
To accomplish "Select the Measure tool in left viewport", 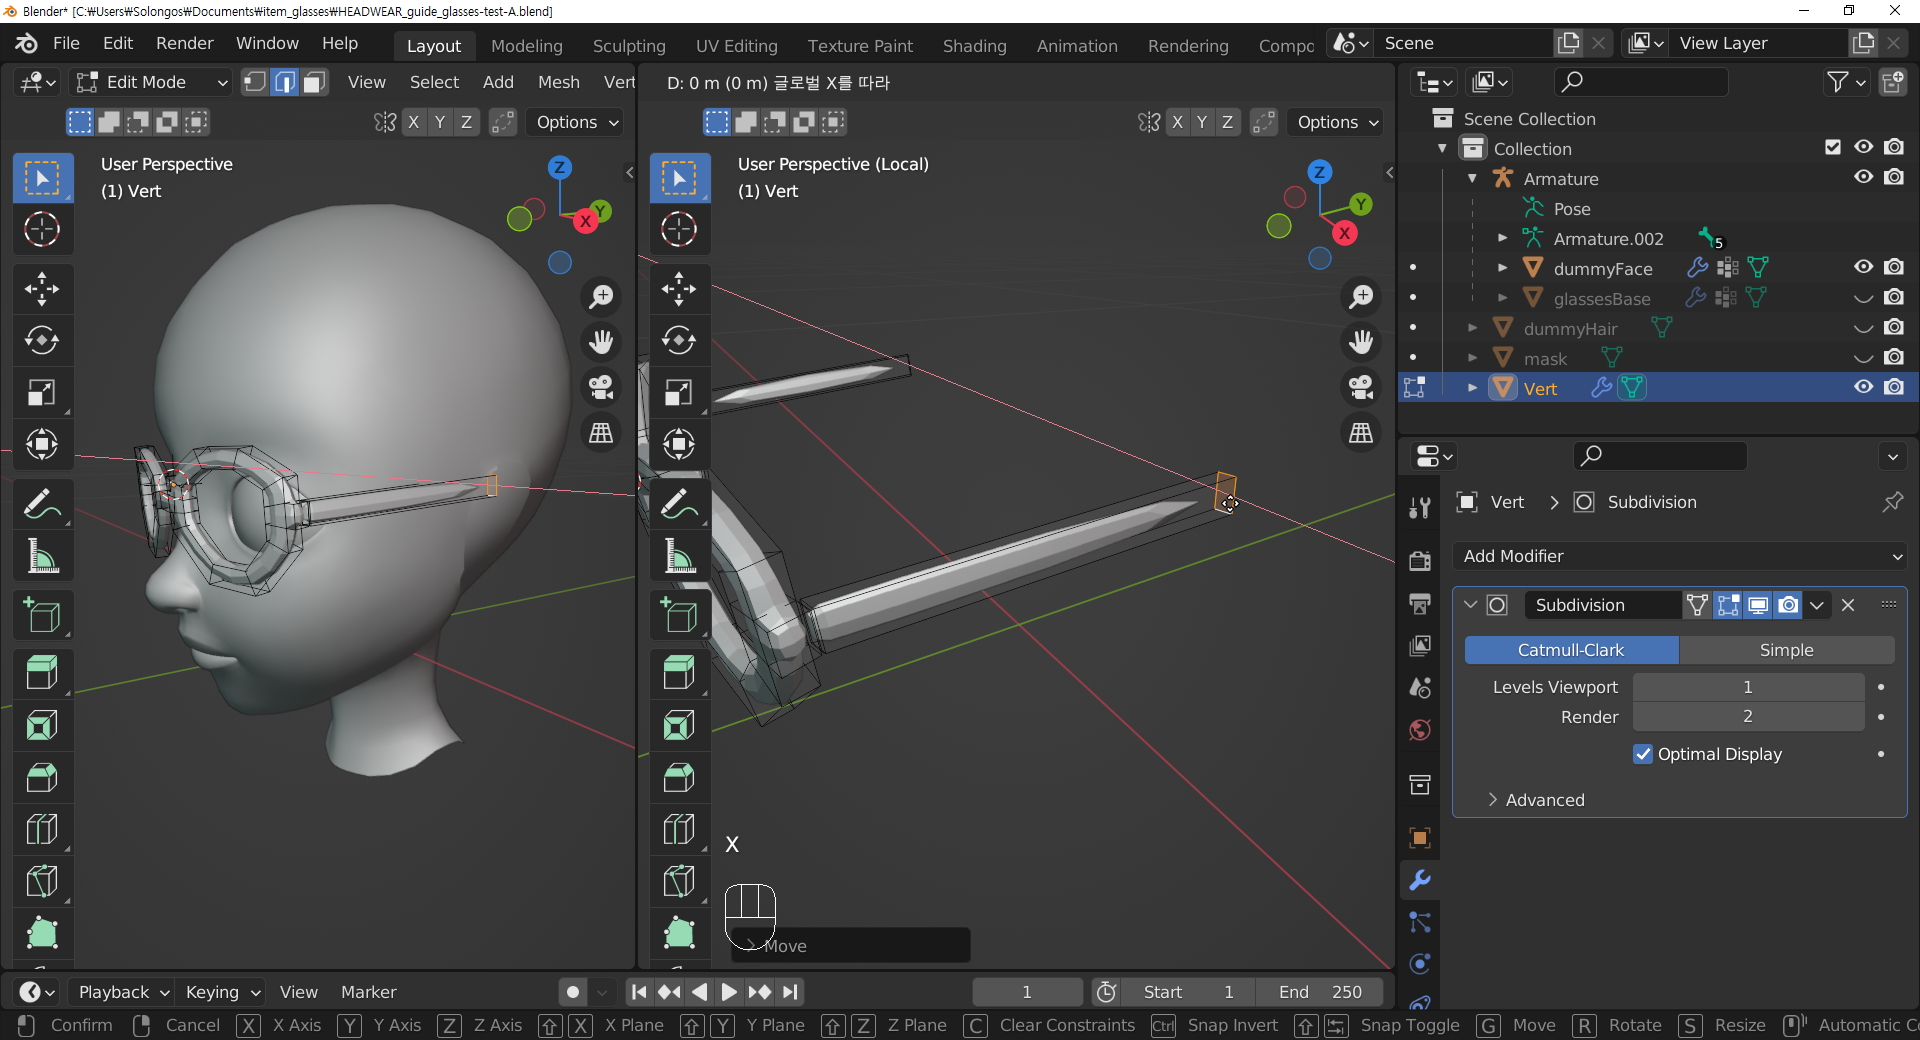I will pyautogui.click(x=42, y=556).
